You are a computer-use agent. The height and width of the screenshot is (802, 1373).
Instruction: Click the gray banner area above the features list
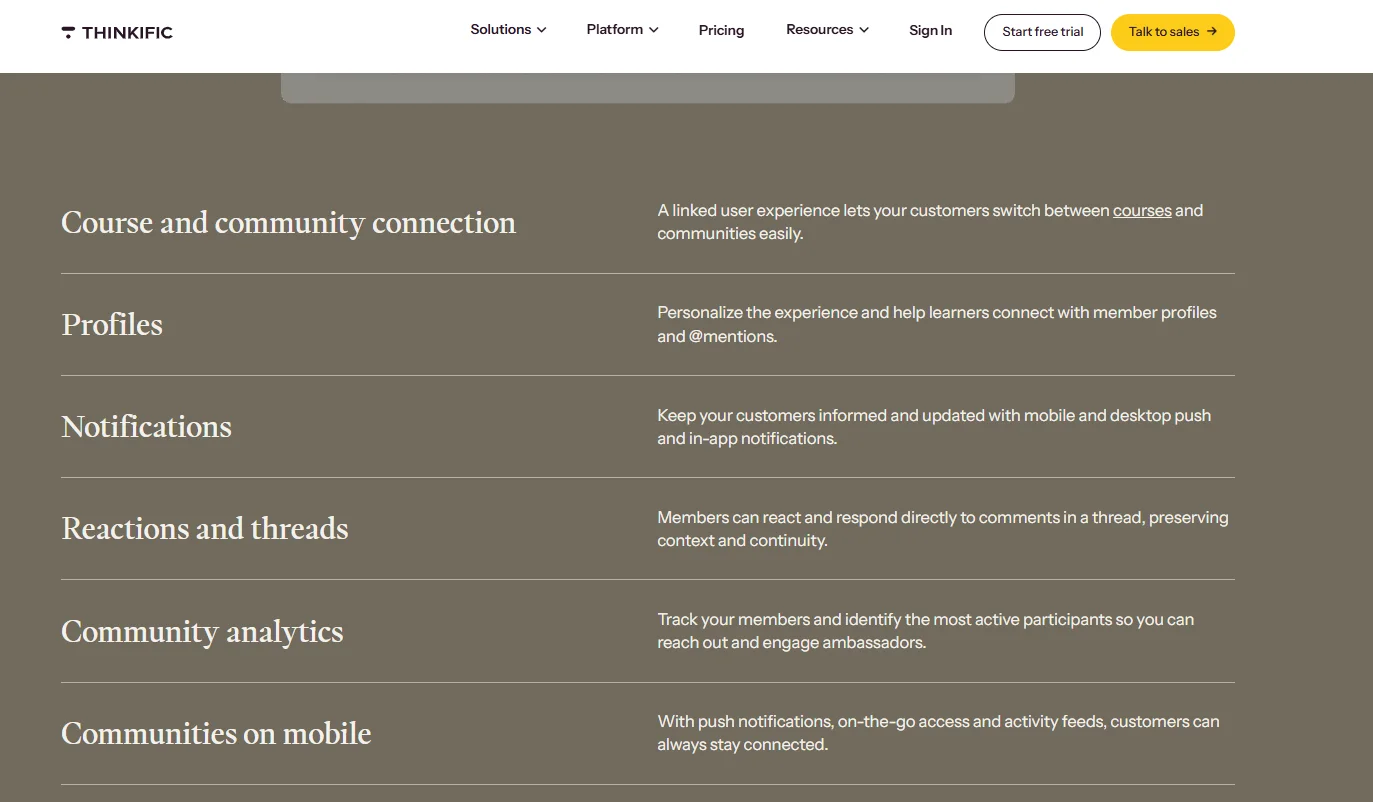647,88
